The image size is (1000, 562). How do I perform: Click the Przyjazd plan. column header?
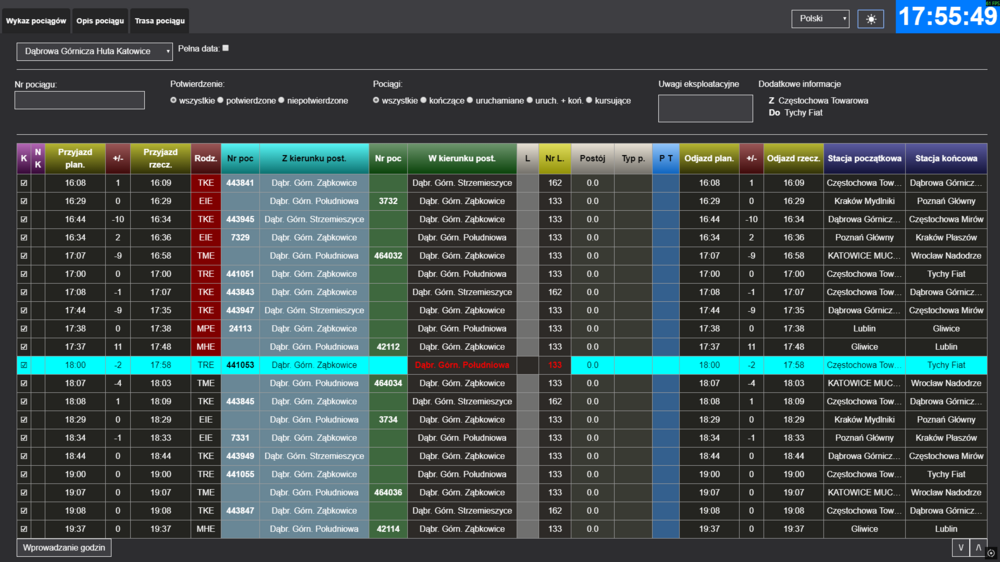pos(74,158)
